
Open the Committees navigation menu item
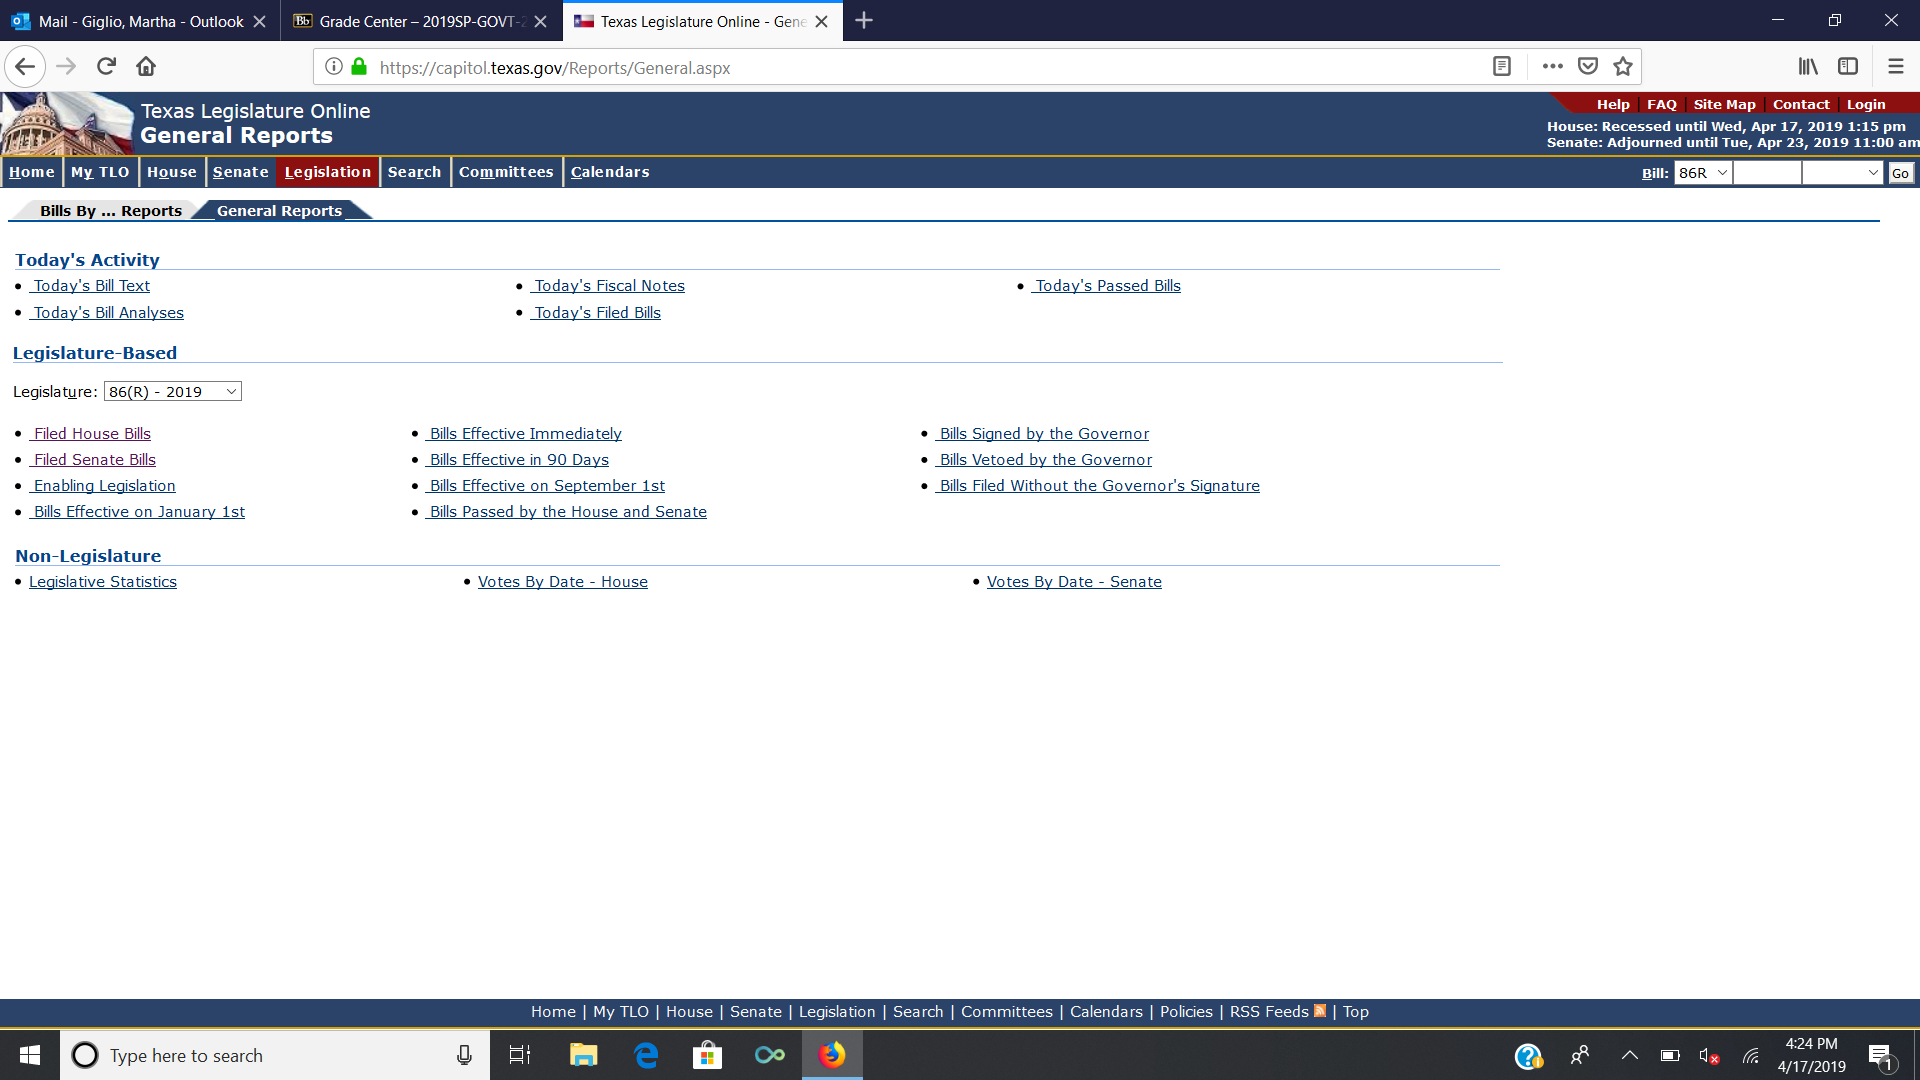click(x=505, y=172)
